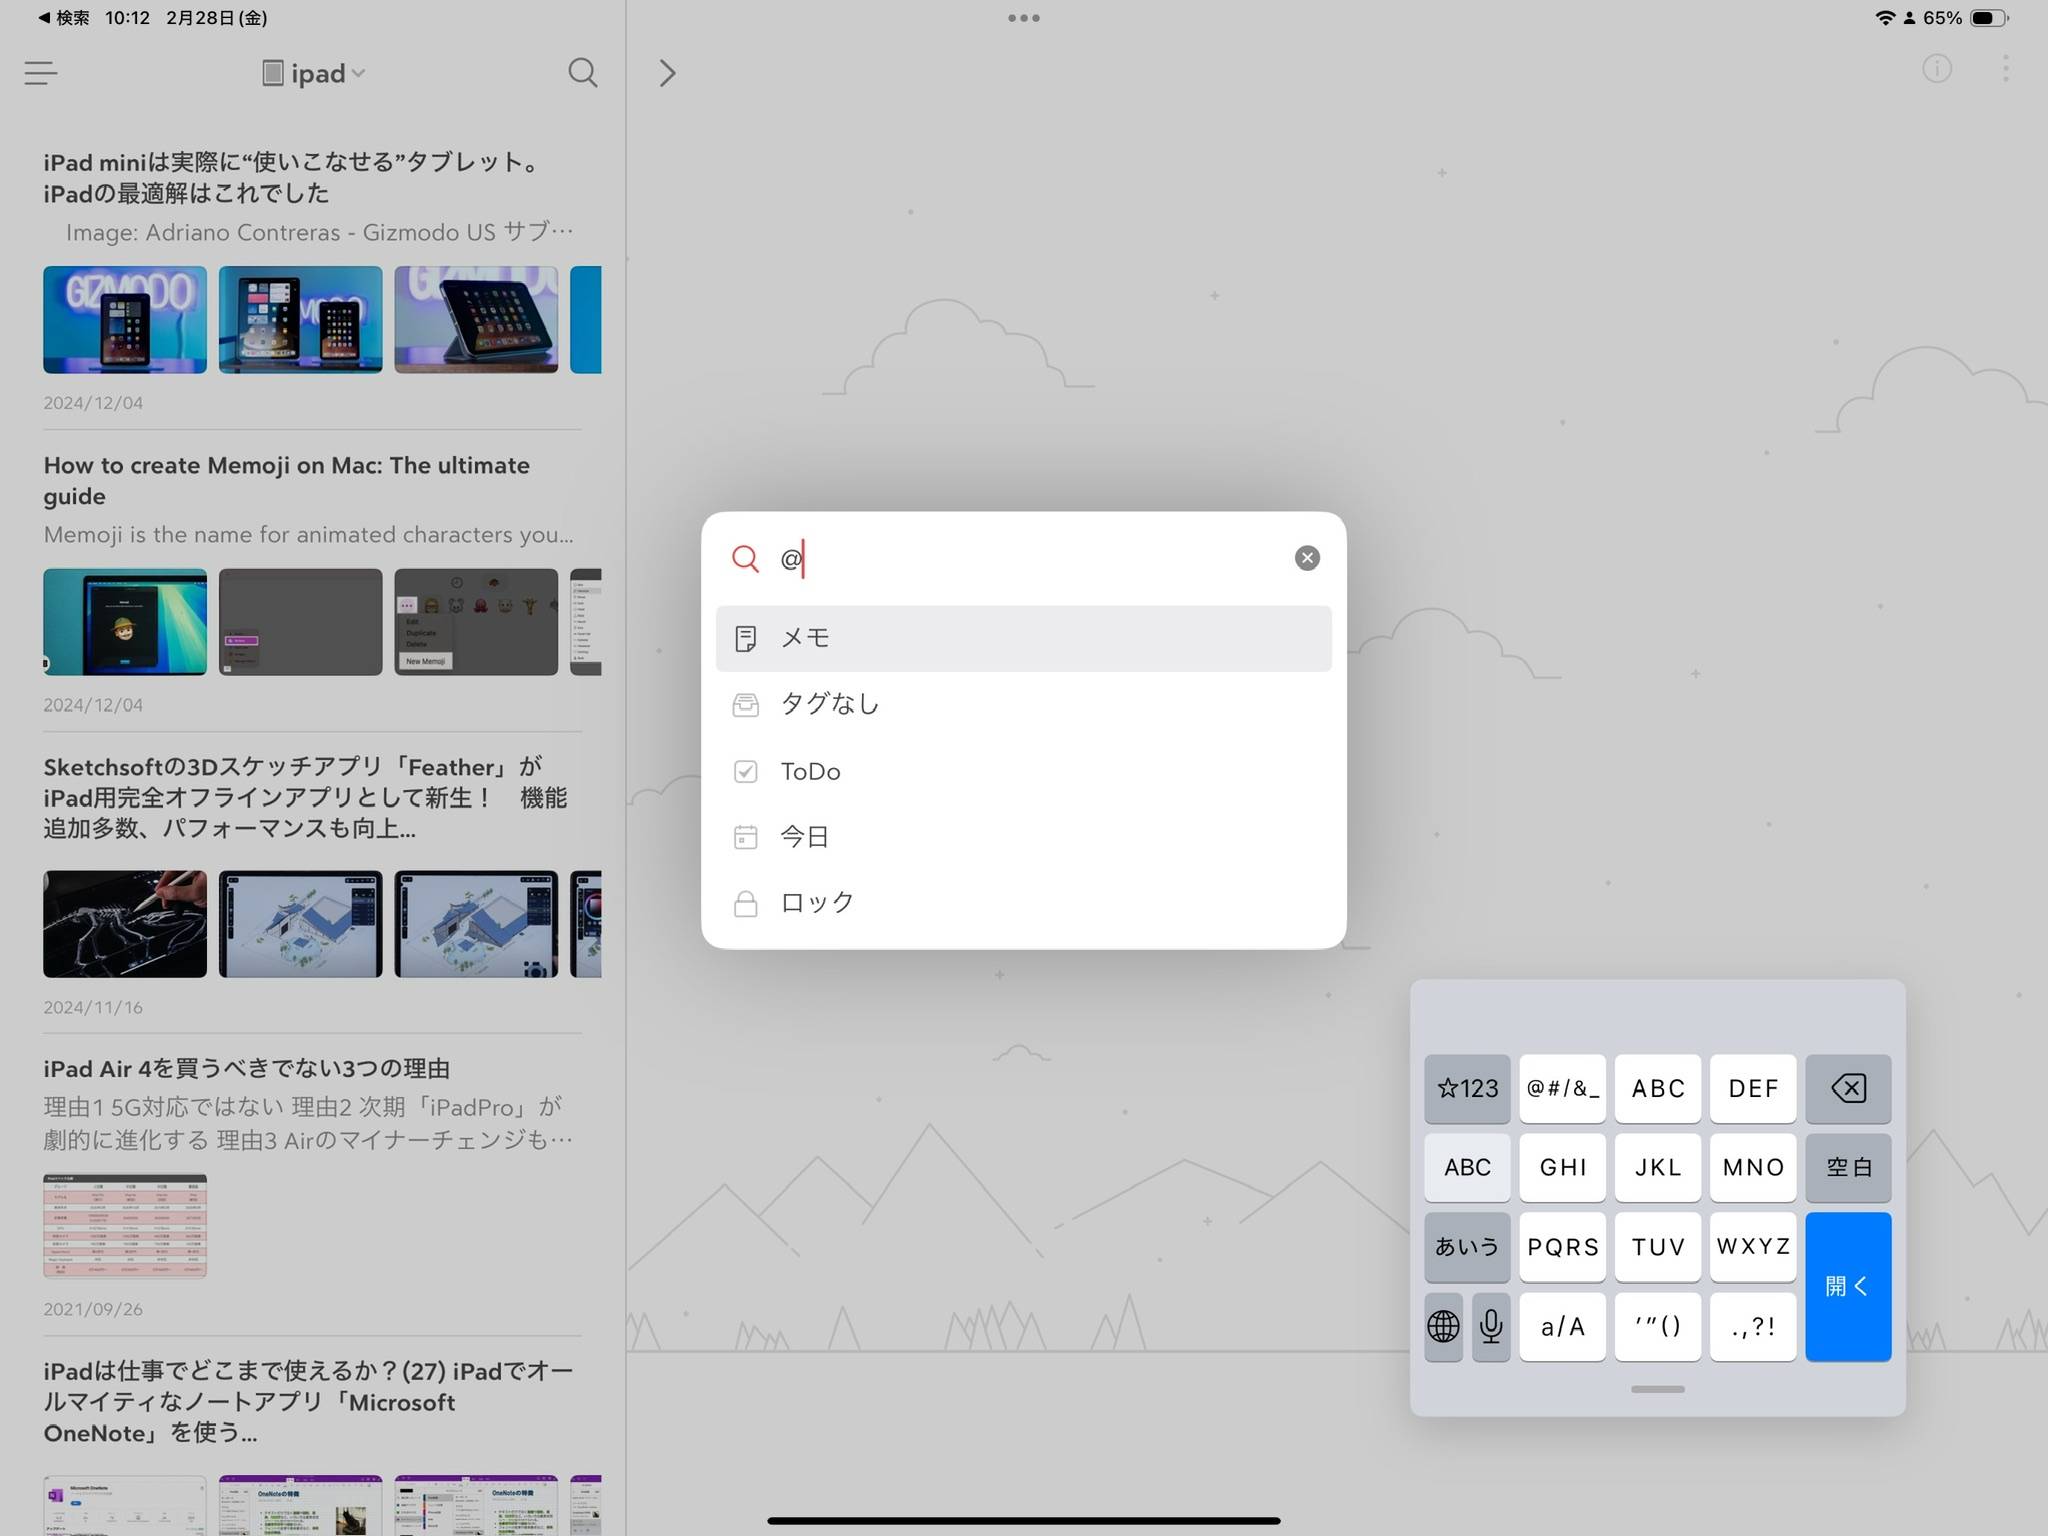Go back to 検索 app
Image resolution: width=2048 pixels, height=1536 pixels.
coord(64,18)
